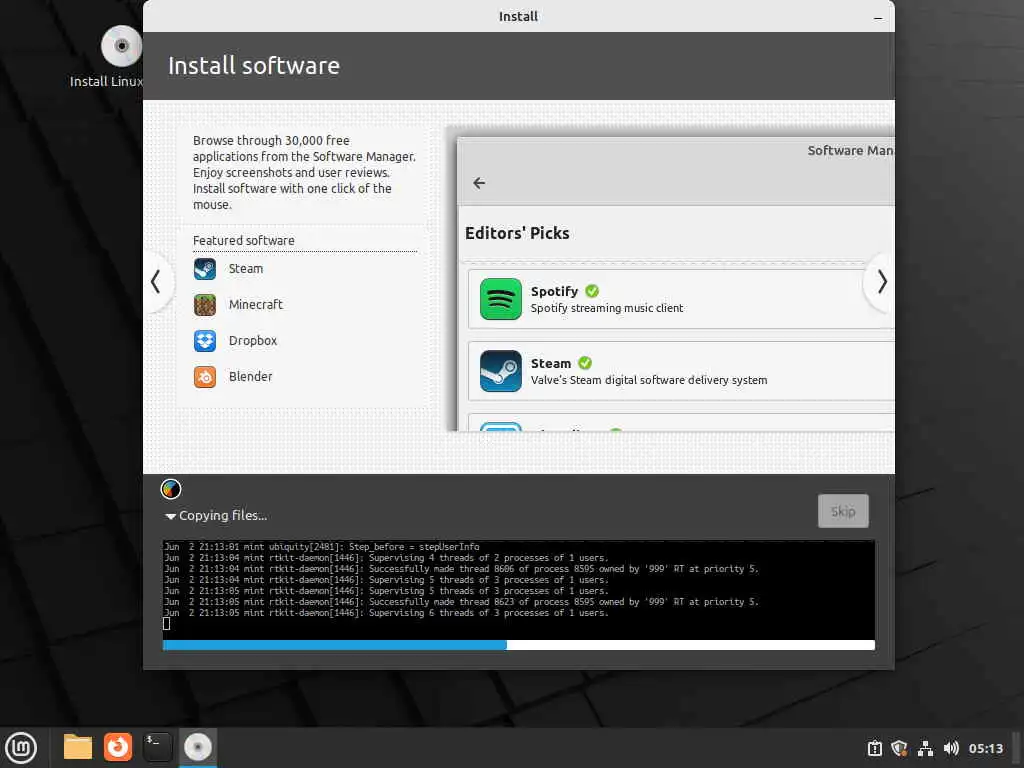
Task: Click the Spotify icon in Editors' Picks
Action: [x=500, y=299]
